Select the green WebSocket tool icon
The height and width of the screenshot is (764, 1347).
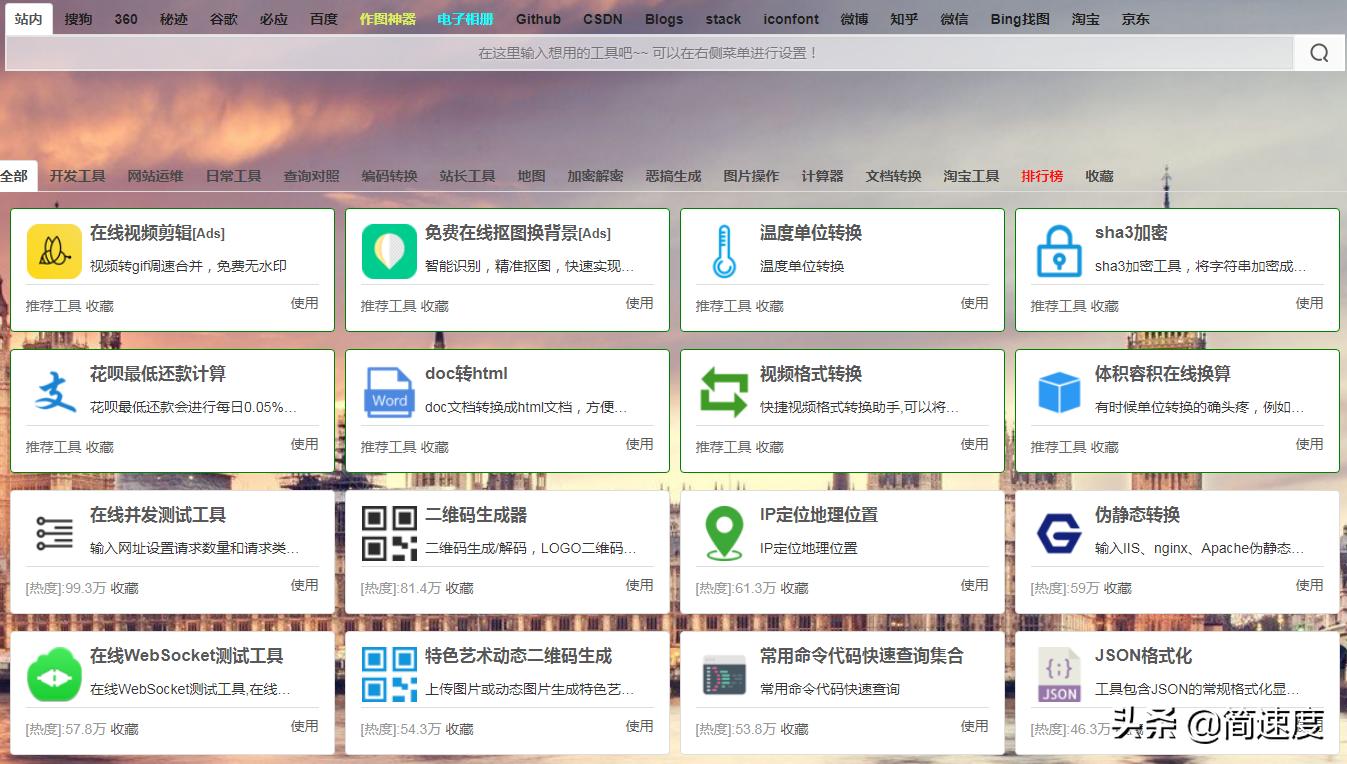(x=54, y=675)
